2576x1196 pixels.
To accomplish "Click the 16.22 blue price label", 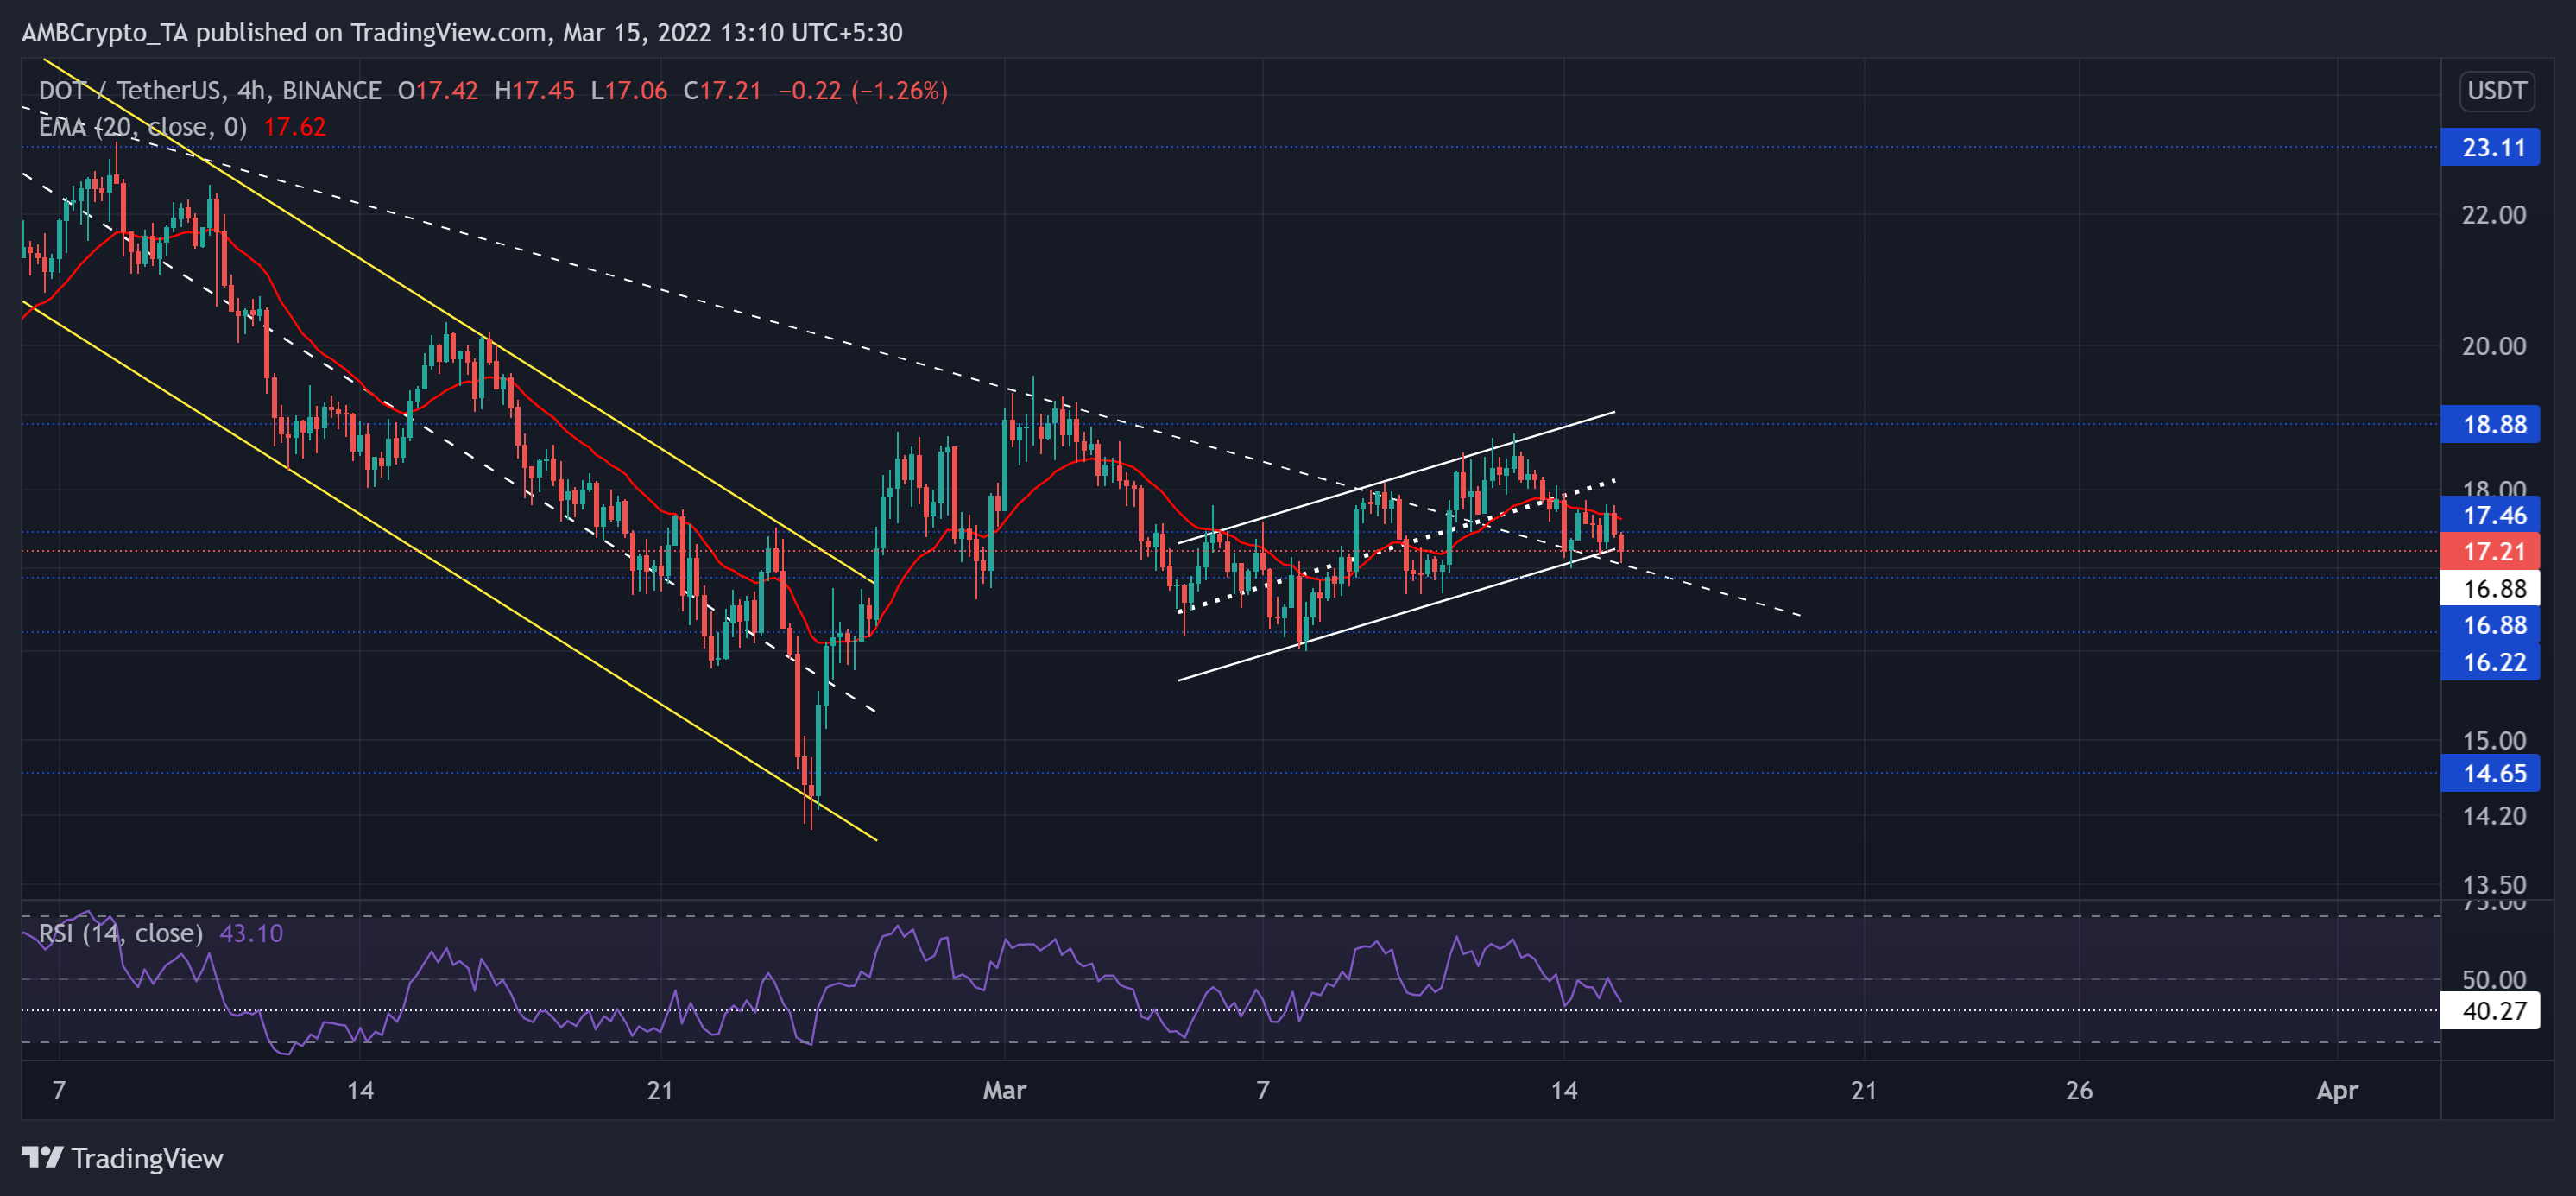I will pyautogui.click(x=2490, y=663).
